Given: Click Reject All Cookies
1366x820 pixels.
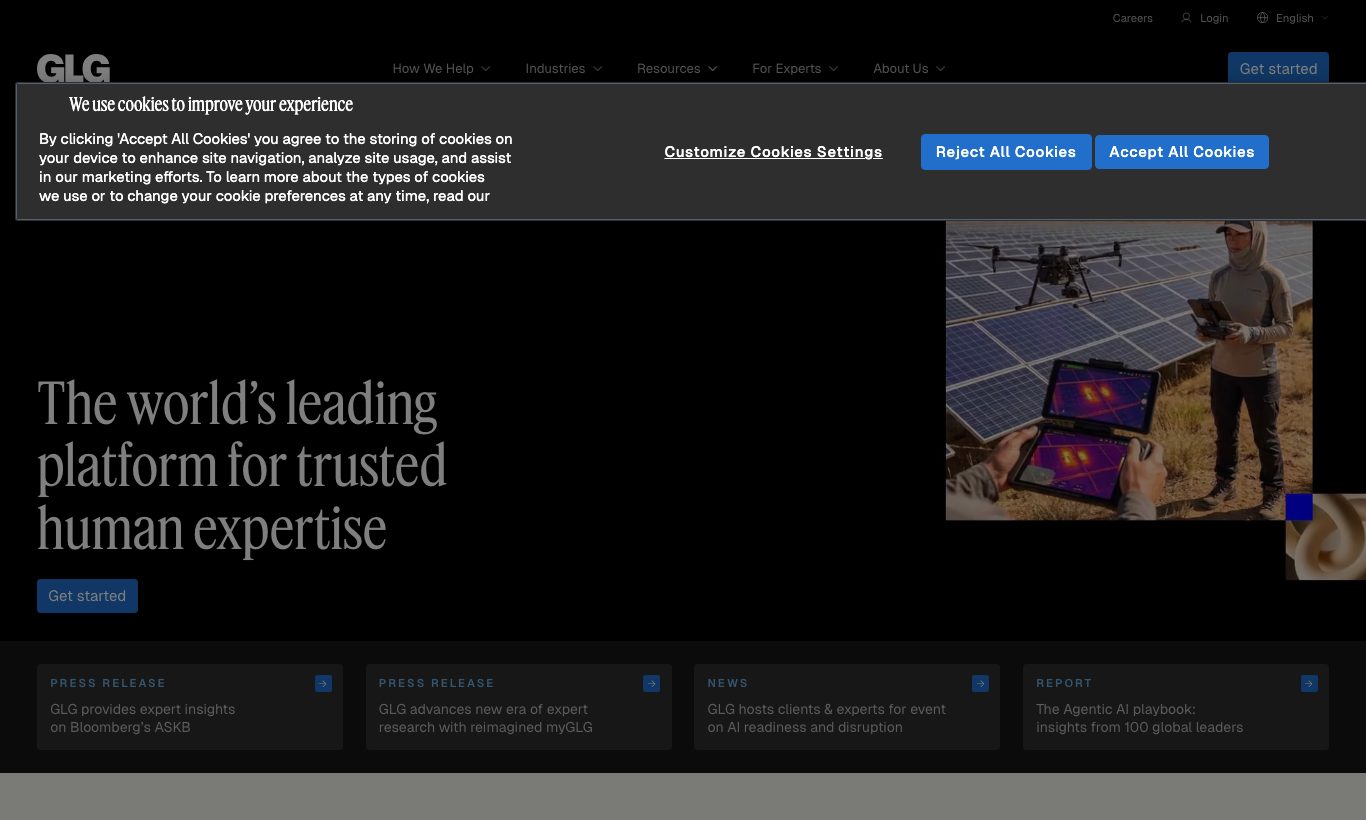Looking at the screenshot, I should (x=1006, y=152).
